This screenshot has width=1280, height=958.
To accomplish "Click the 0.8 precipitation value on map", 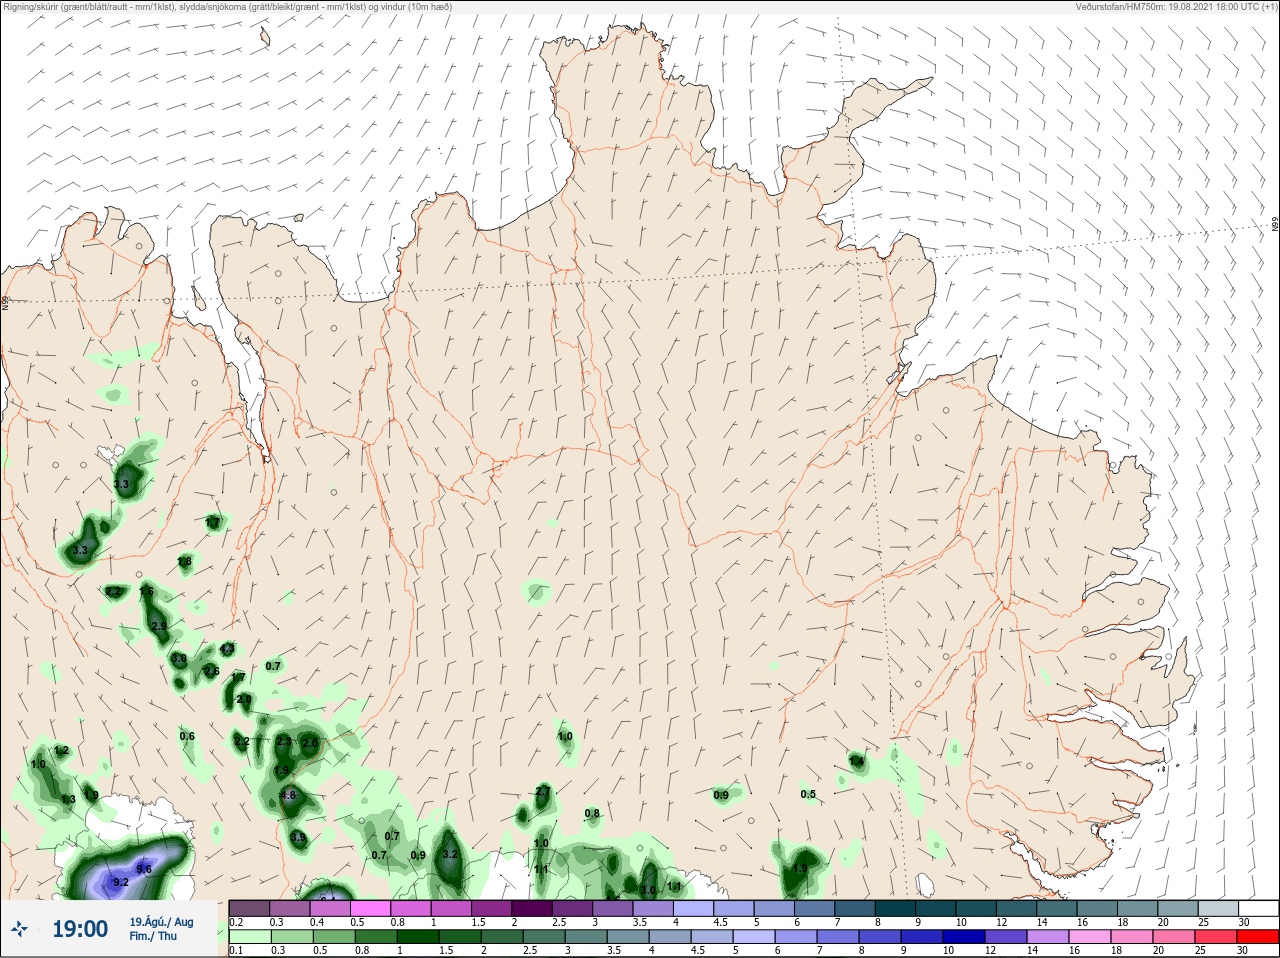I will [592, 814].
